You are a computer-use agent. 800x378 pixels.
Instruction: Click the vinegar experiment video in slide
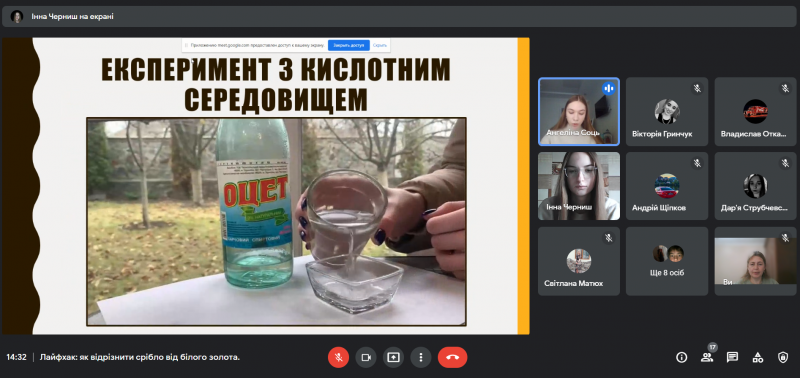[276, 221]
